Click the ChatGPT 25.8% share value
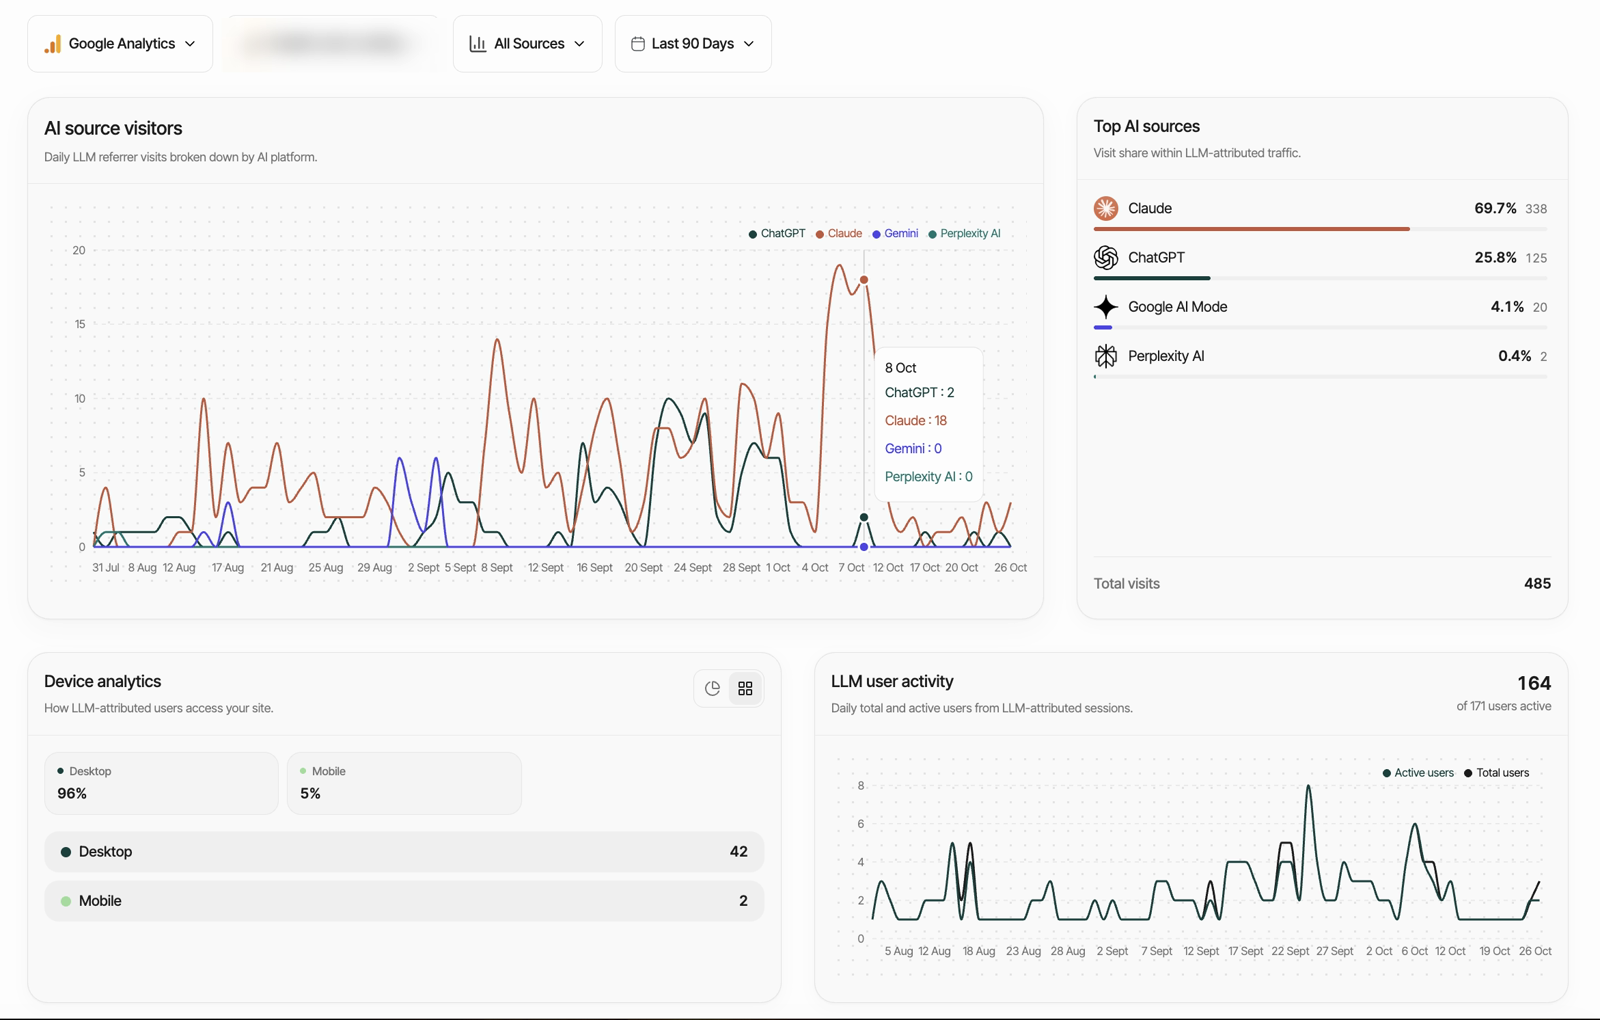The width and height of the screenshot is (1600, 1020). tap(1495, 257)
